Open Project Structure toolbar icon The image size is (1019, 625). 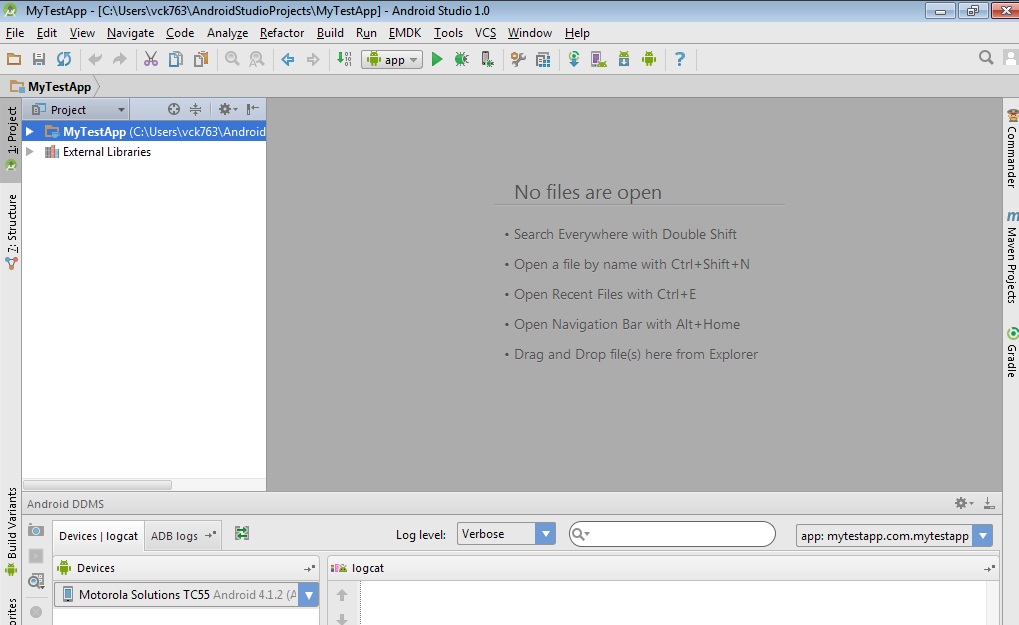pyautogui.click(x=543, y=59)
